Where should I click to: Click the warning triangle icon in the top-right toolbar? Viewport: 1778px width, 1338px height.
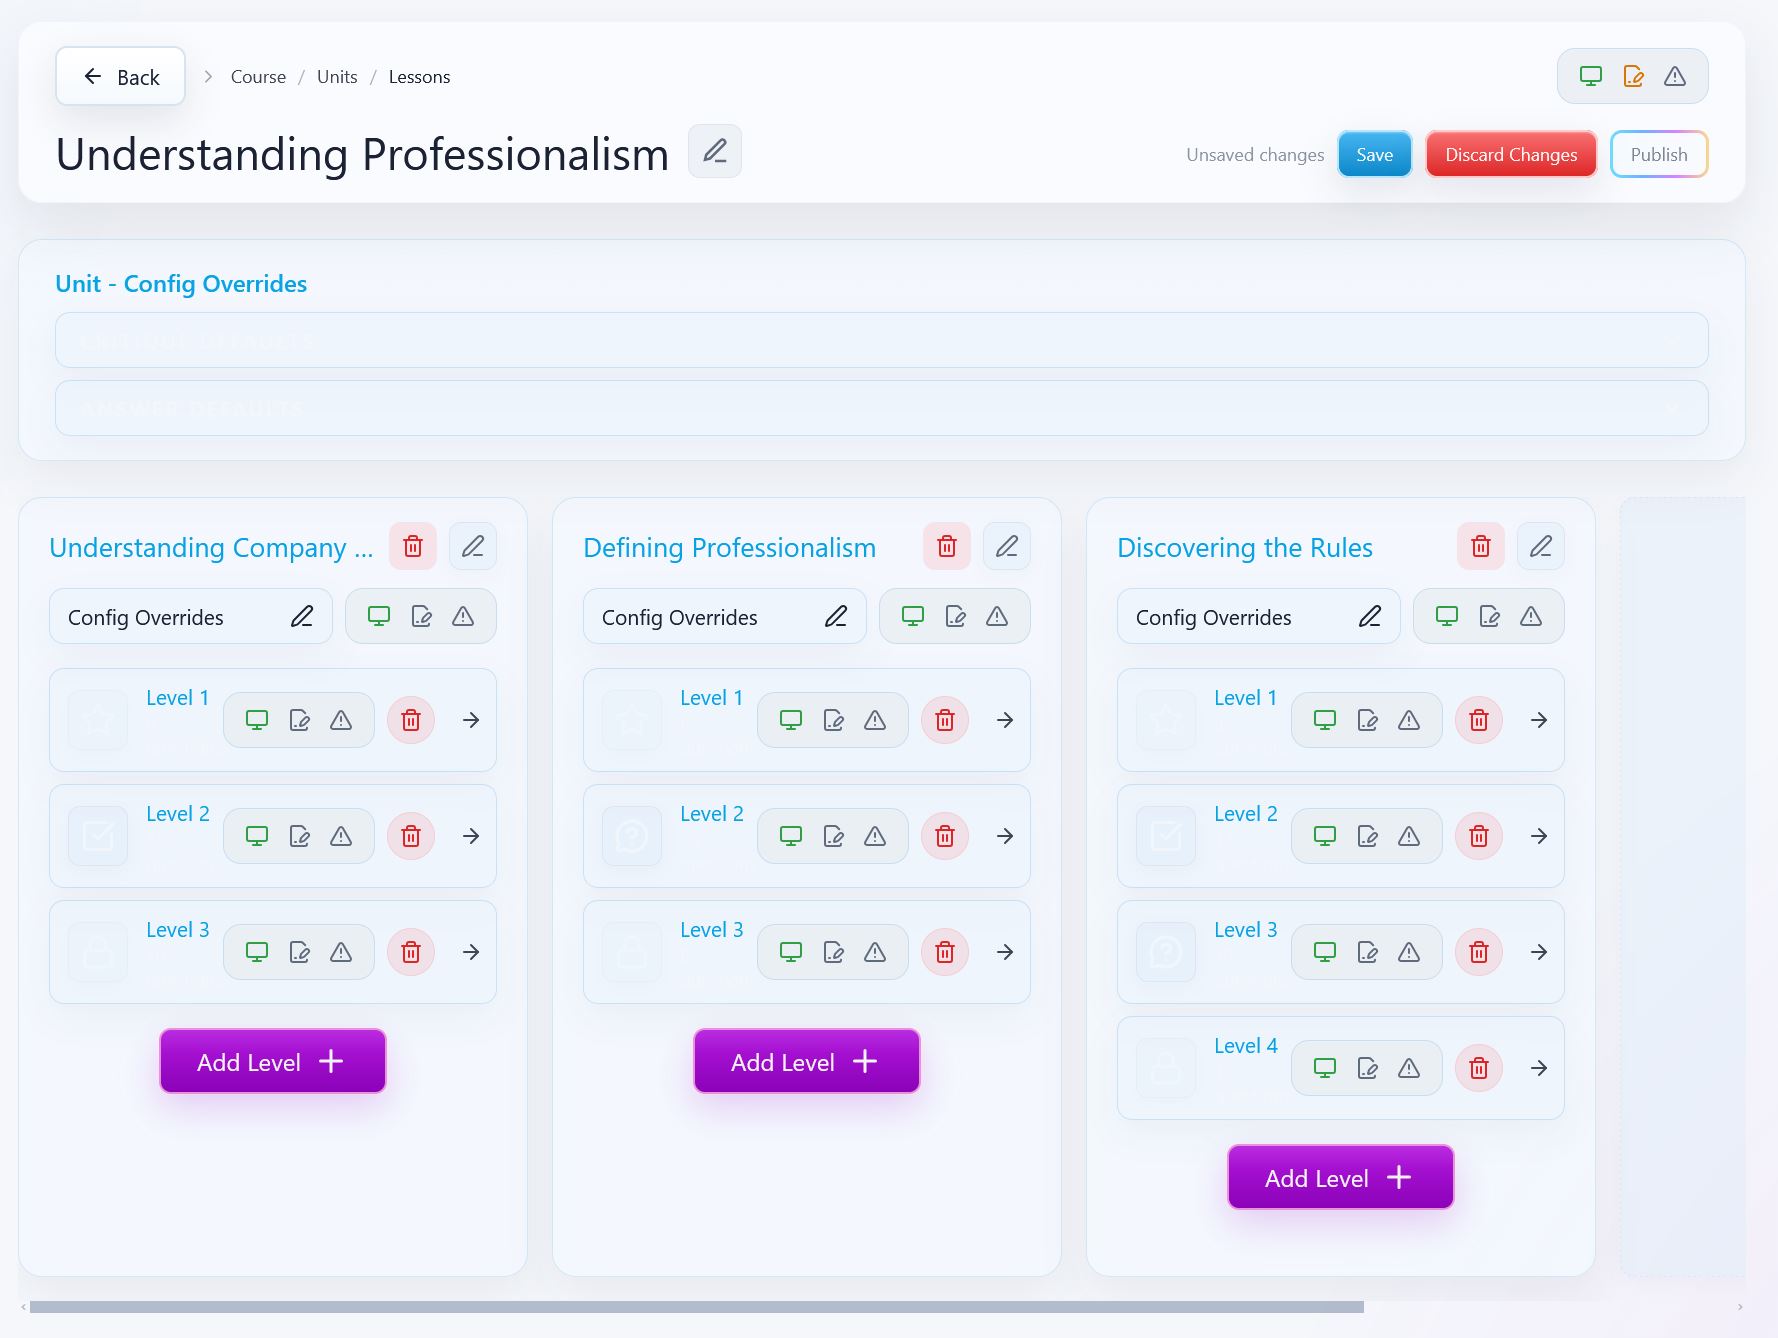pos(1676,75)
